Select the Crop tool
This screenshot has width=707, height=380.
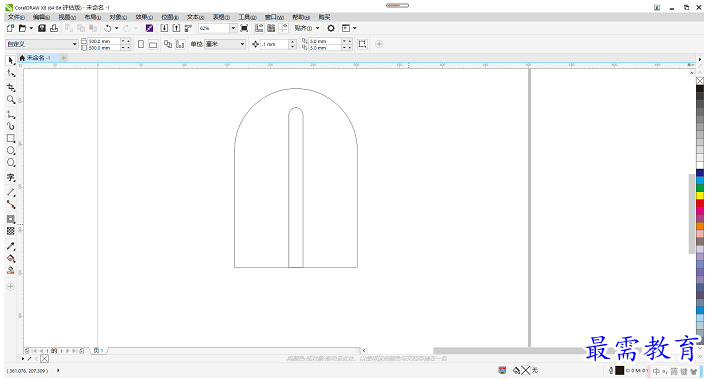click(11, 87)
